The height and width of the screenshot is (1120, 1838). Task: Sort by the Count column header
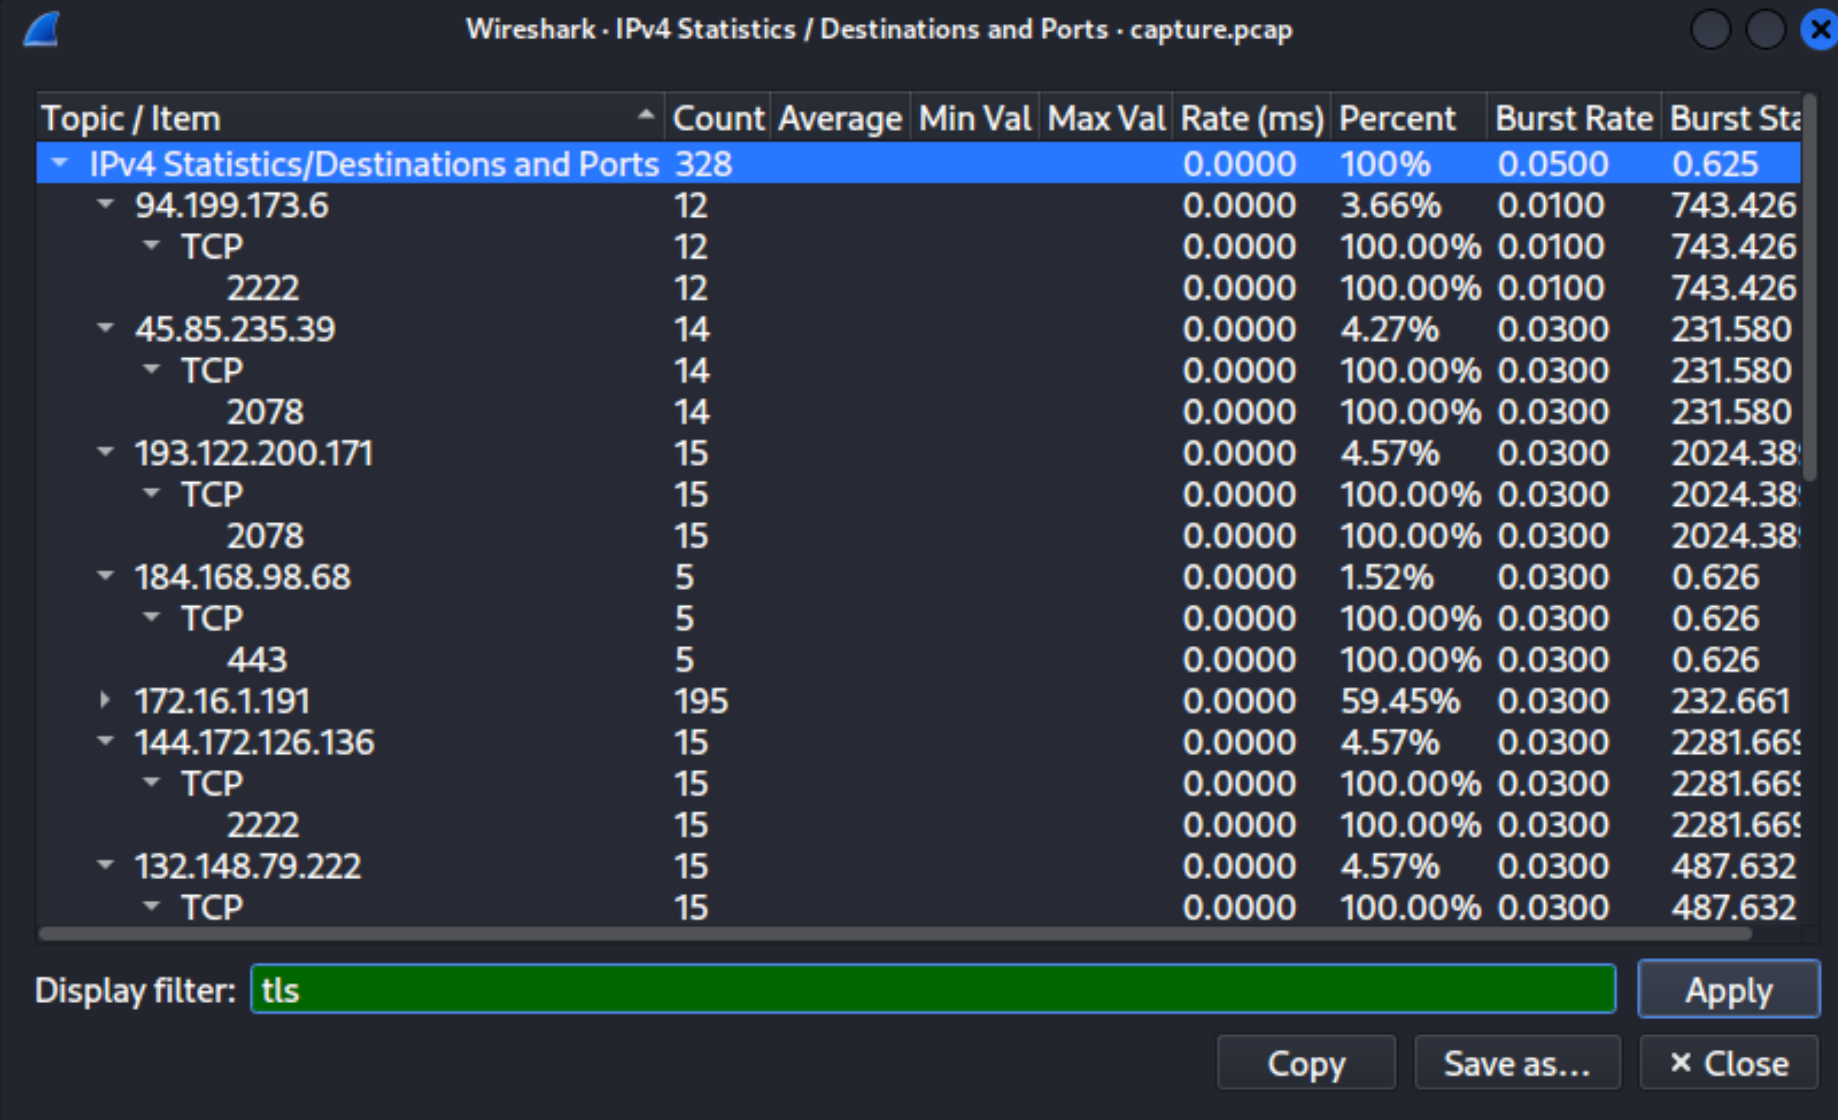[x=718, y=118]
